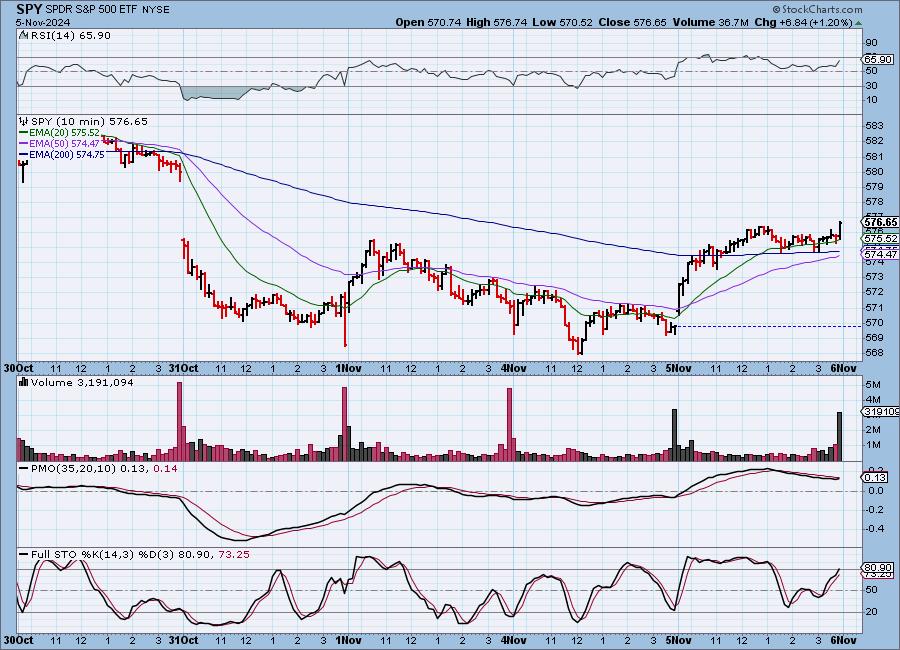The height and width of the screenshot is (650, 900).
Task: Click 1Nov on the price panel time axis
Action: pos(348,368)
